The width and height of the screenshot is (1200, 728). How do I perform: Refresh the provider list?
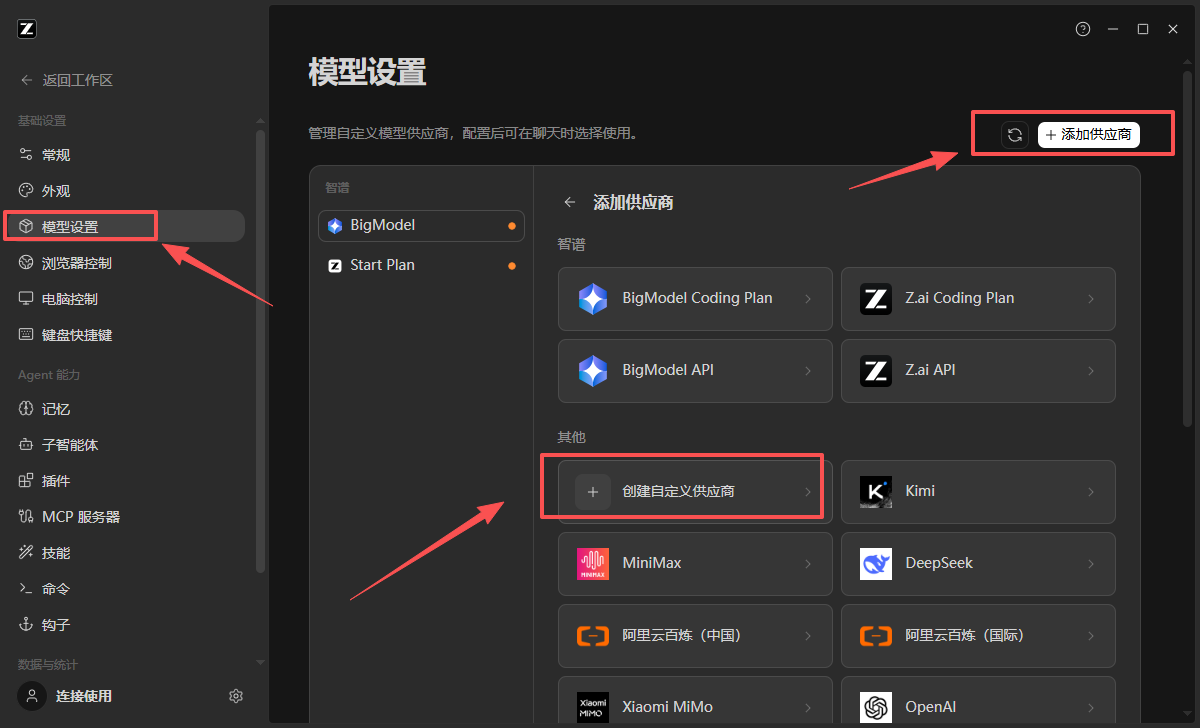click(x=1015, y=135)
